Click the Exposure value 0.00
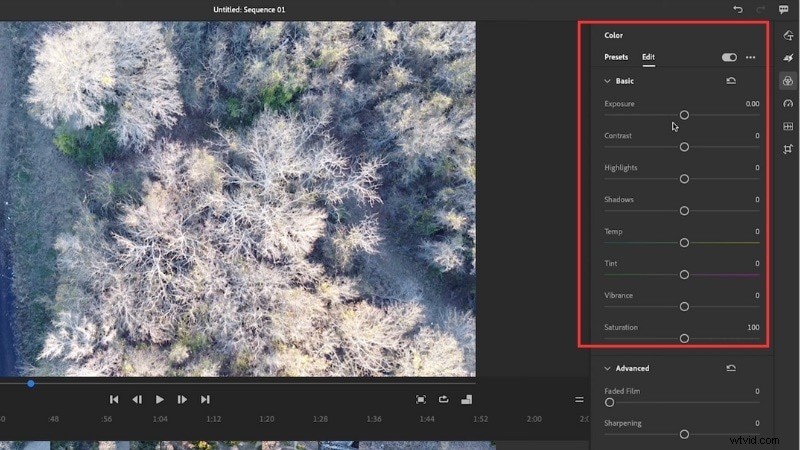The height and width of the screenshot is (450, 800). [x=752, y=104]
